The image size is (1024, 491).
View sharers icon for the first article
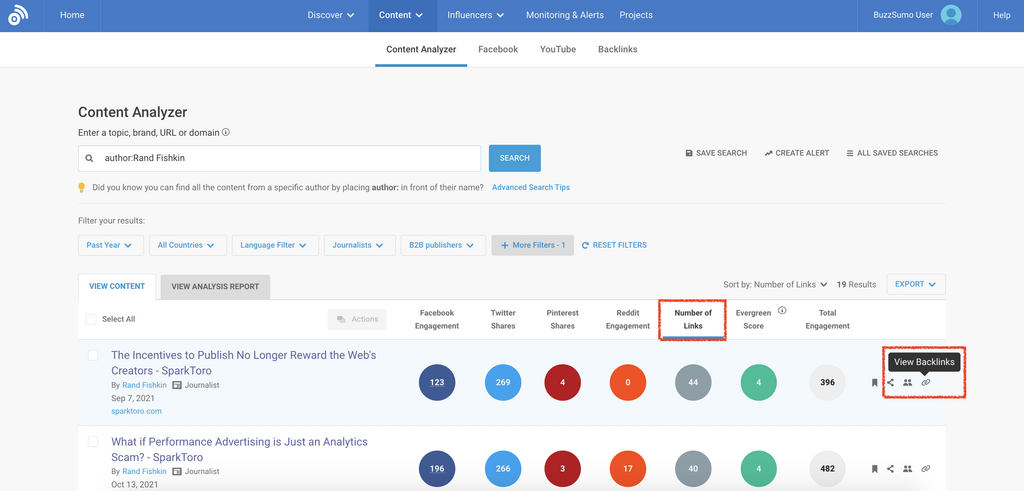point(907,382)
